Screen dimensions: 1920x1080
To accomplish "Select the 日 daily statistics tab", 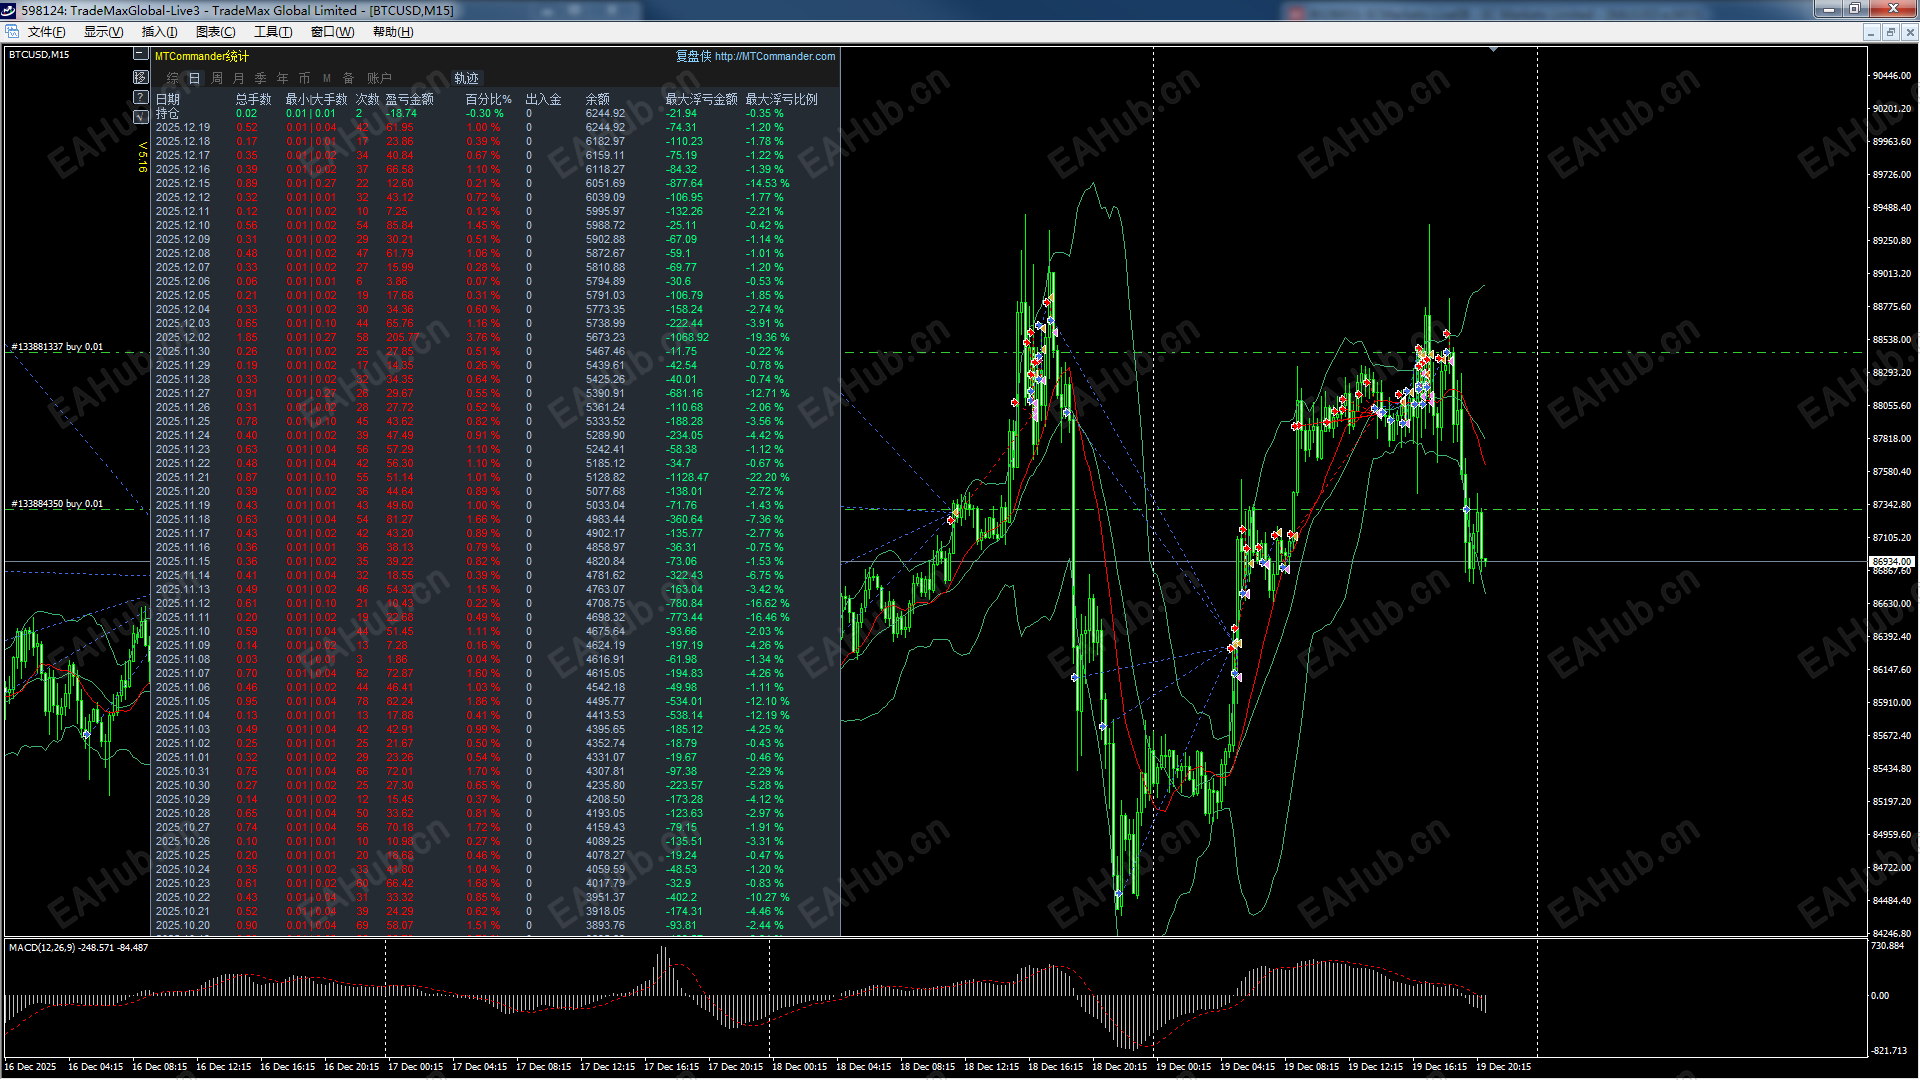I will (195, 78).
